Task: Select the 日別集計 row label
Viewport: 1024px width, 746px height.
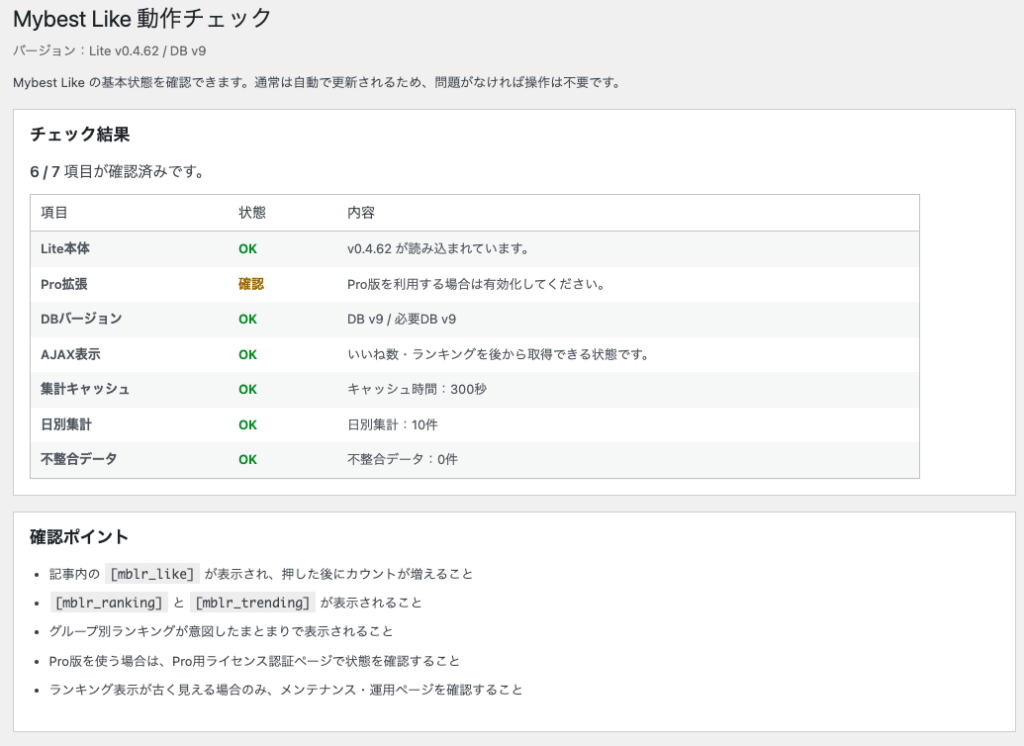Action: click(66, 425)
